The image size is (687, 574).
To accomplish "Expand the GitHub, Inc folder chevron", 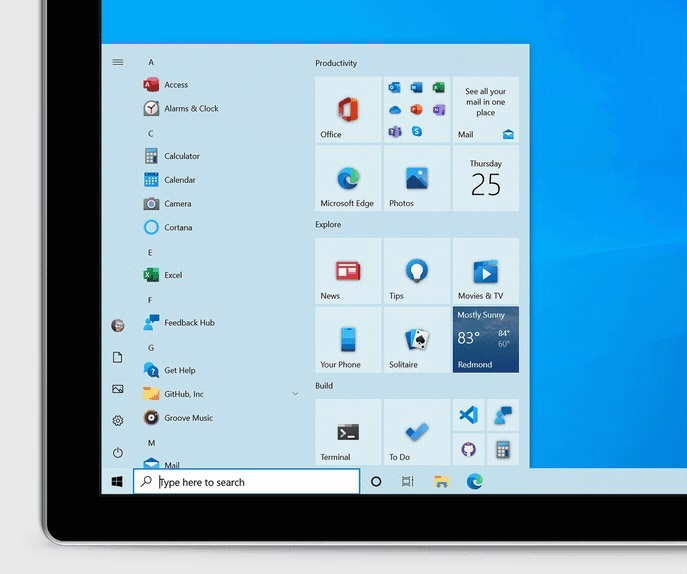I will (295, 394).
